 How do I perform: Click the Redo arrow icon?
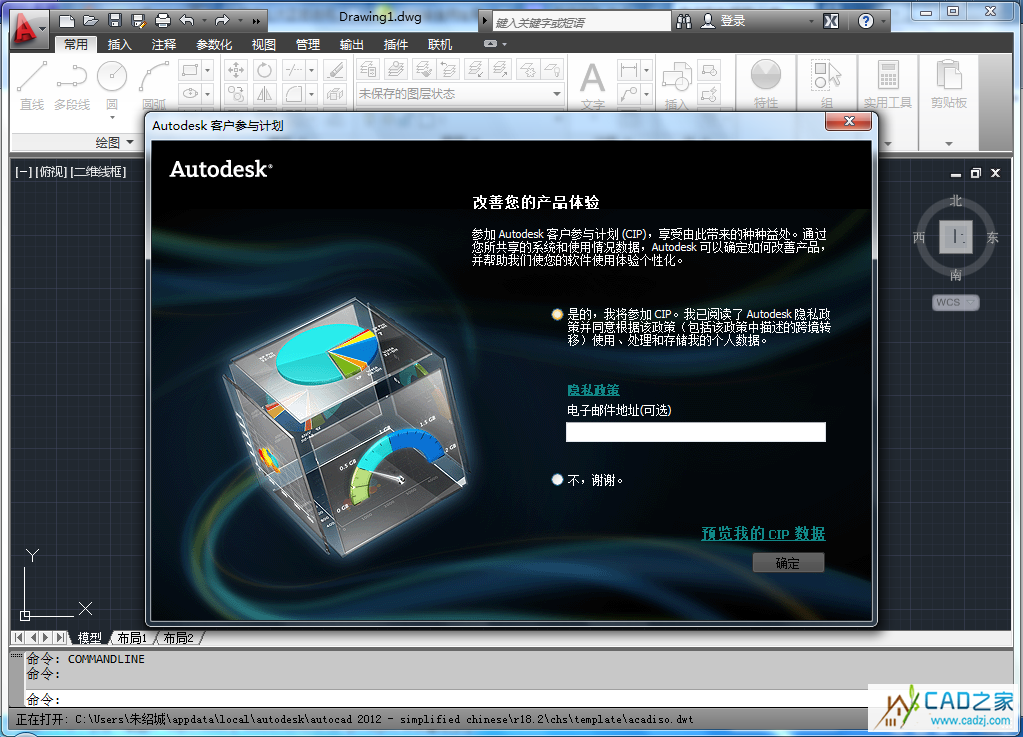[x=222, y=21]
